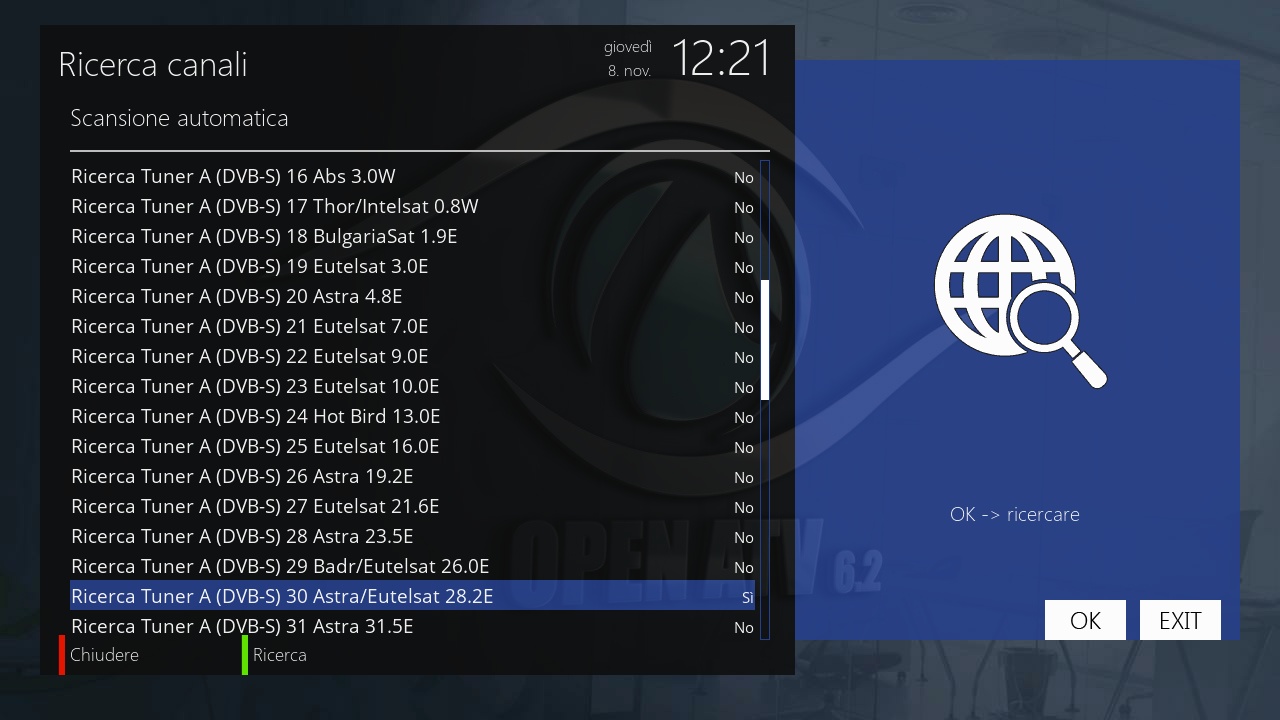Select row 26 Astra 19.2E
Viewport: 1280px width, 720px height.
412,476
